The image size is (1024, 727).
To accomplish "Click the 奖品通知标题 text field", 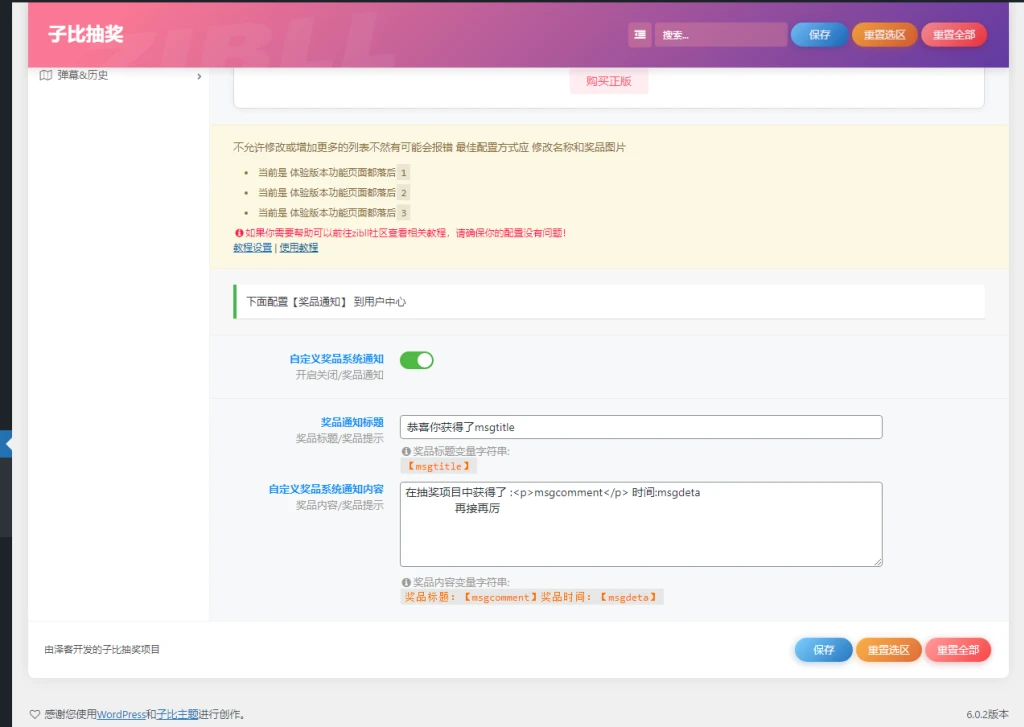I will coord(640,426).
